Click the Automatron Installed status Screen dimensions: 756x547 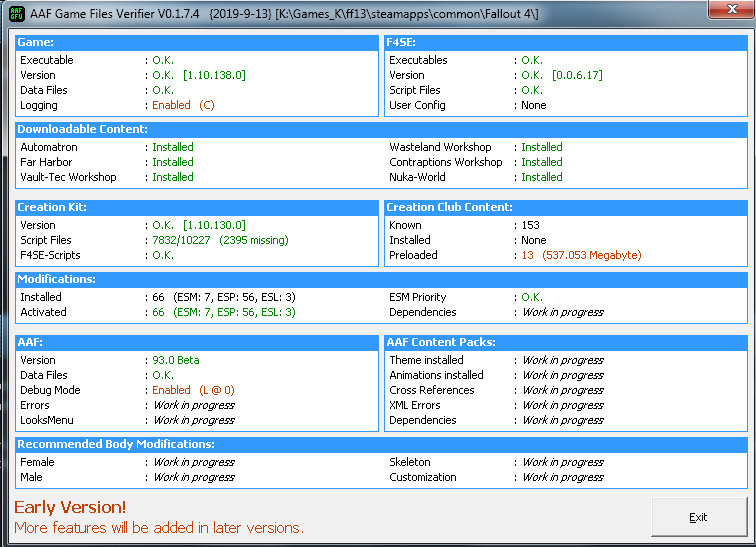pyautogui.click(x=173, y=147)
